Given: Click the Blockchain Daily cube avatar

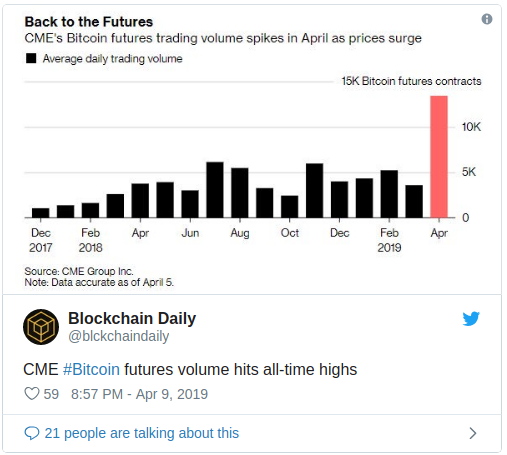Looking at the screenshot, I should coord(41,327).
